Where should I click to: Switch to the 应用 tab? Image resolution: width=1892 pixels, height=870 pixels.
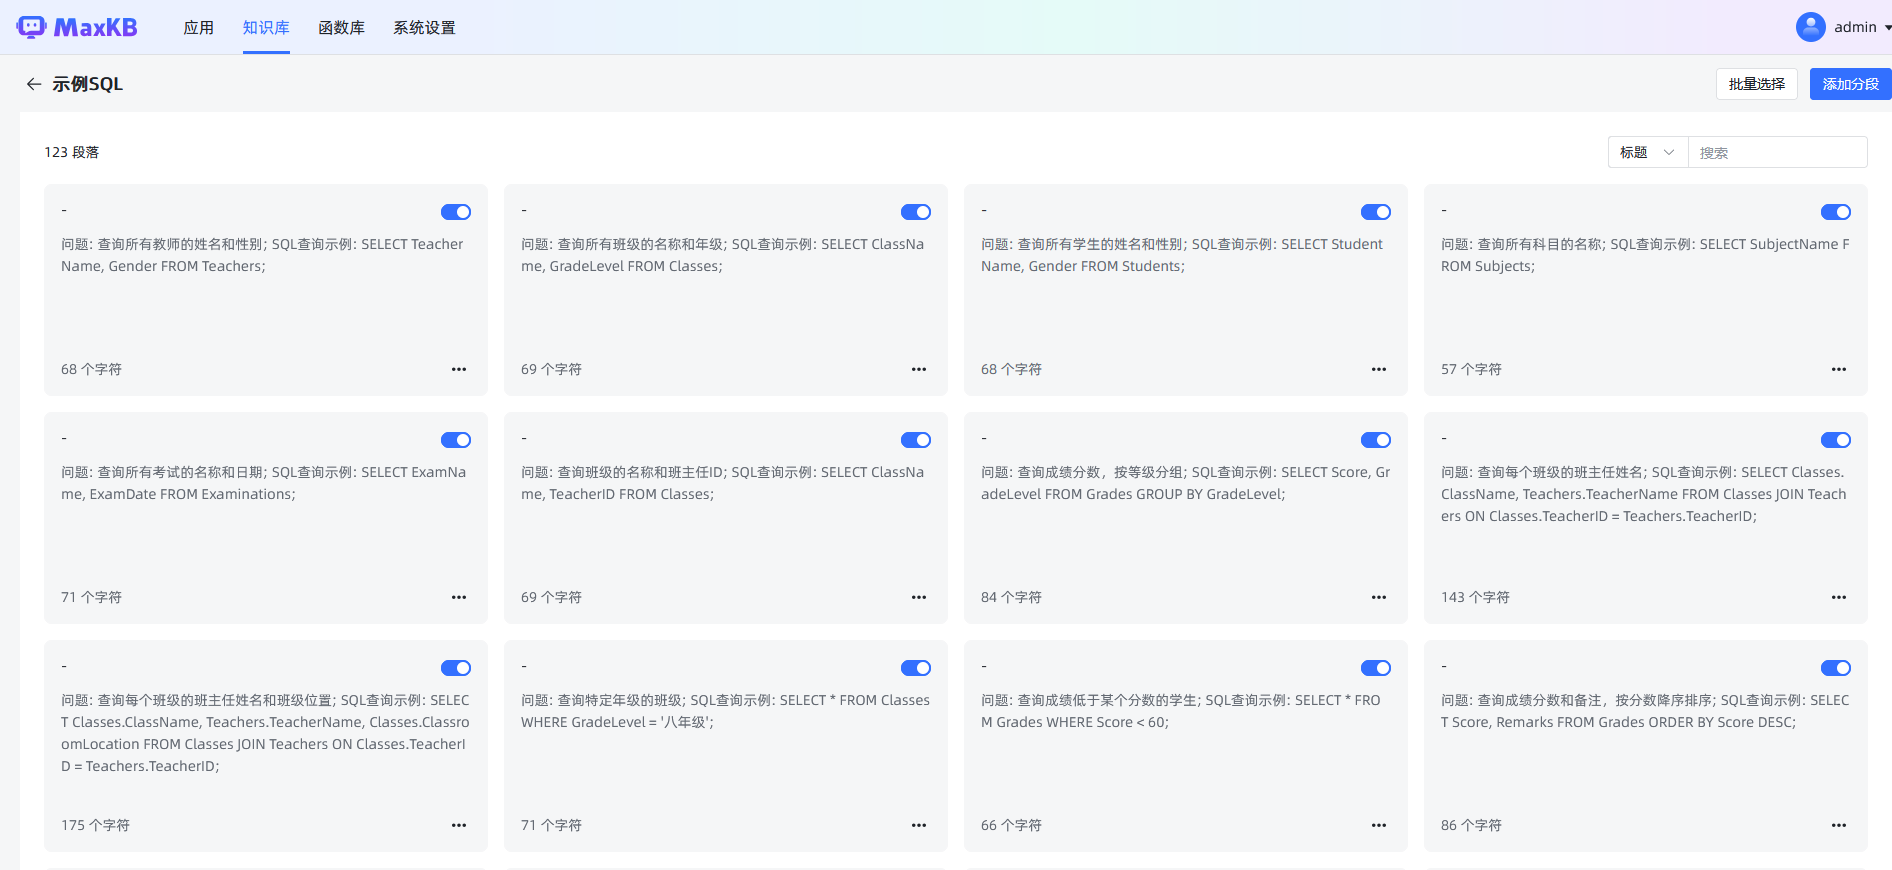coord(198,28)
